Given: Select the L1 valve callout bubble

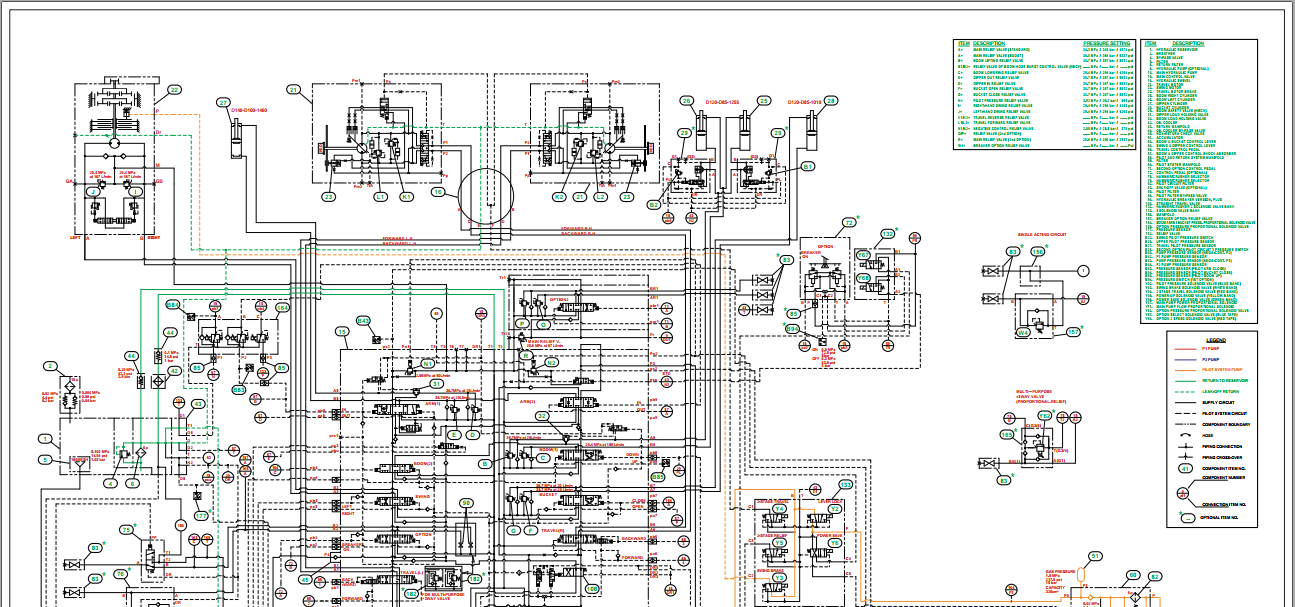Looking at the screenshot, I should 380,197.
